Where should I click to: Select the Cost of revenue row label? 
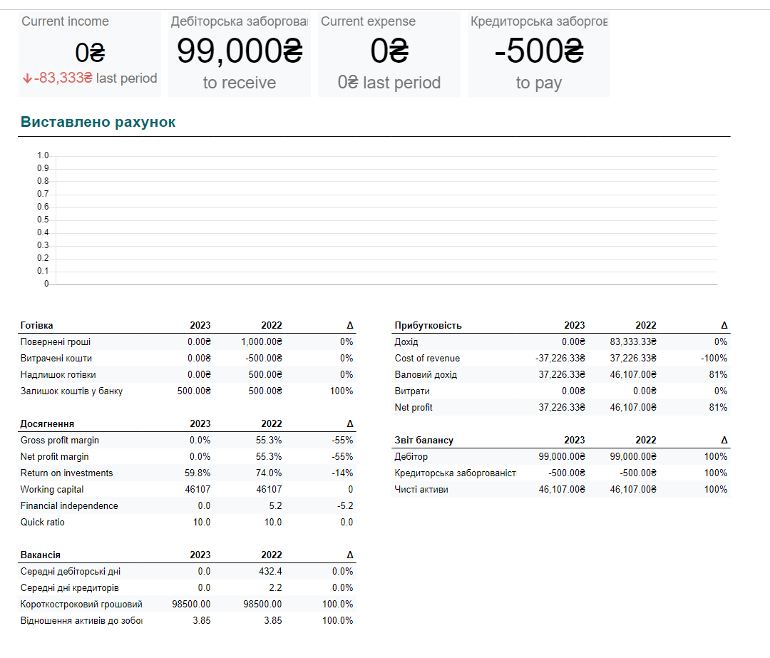tap(427, 358)
